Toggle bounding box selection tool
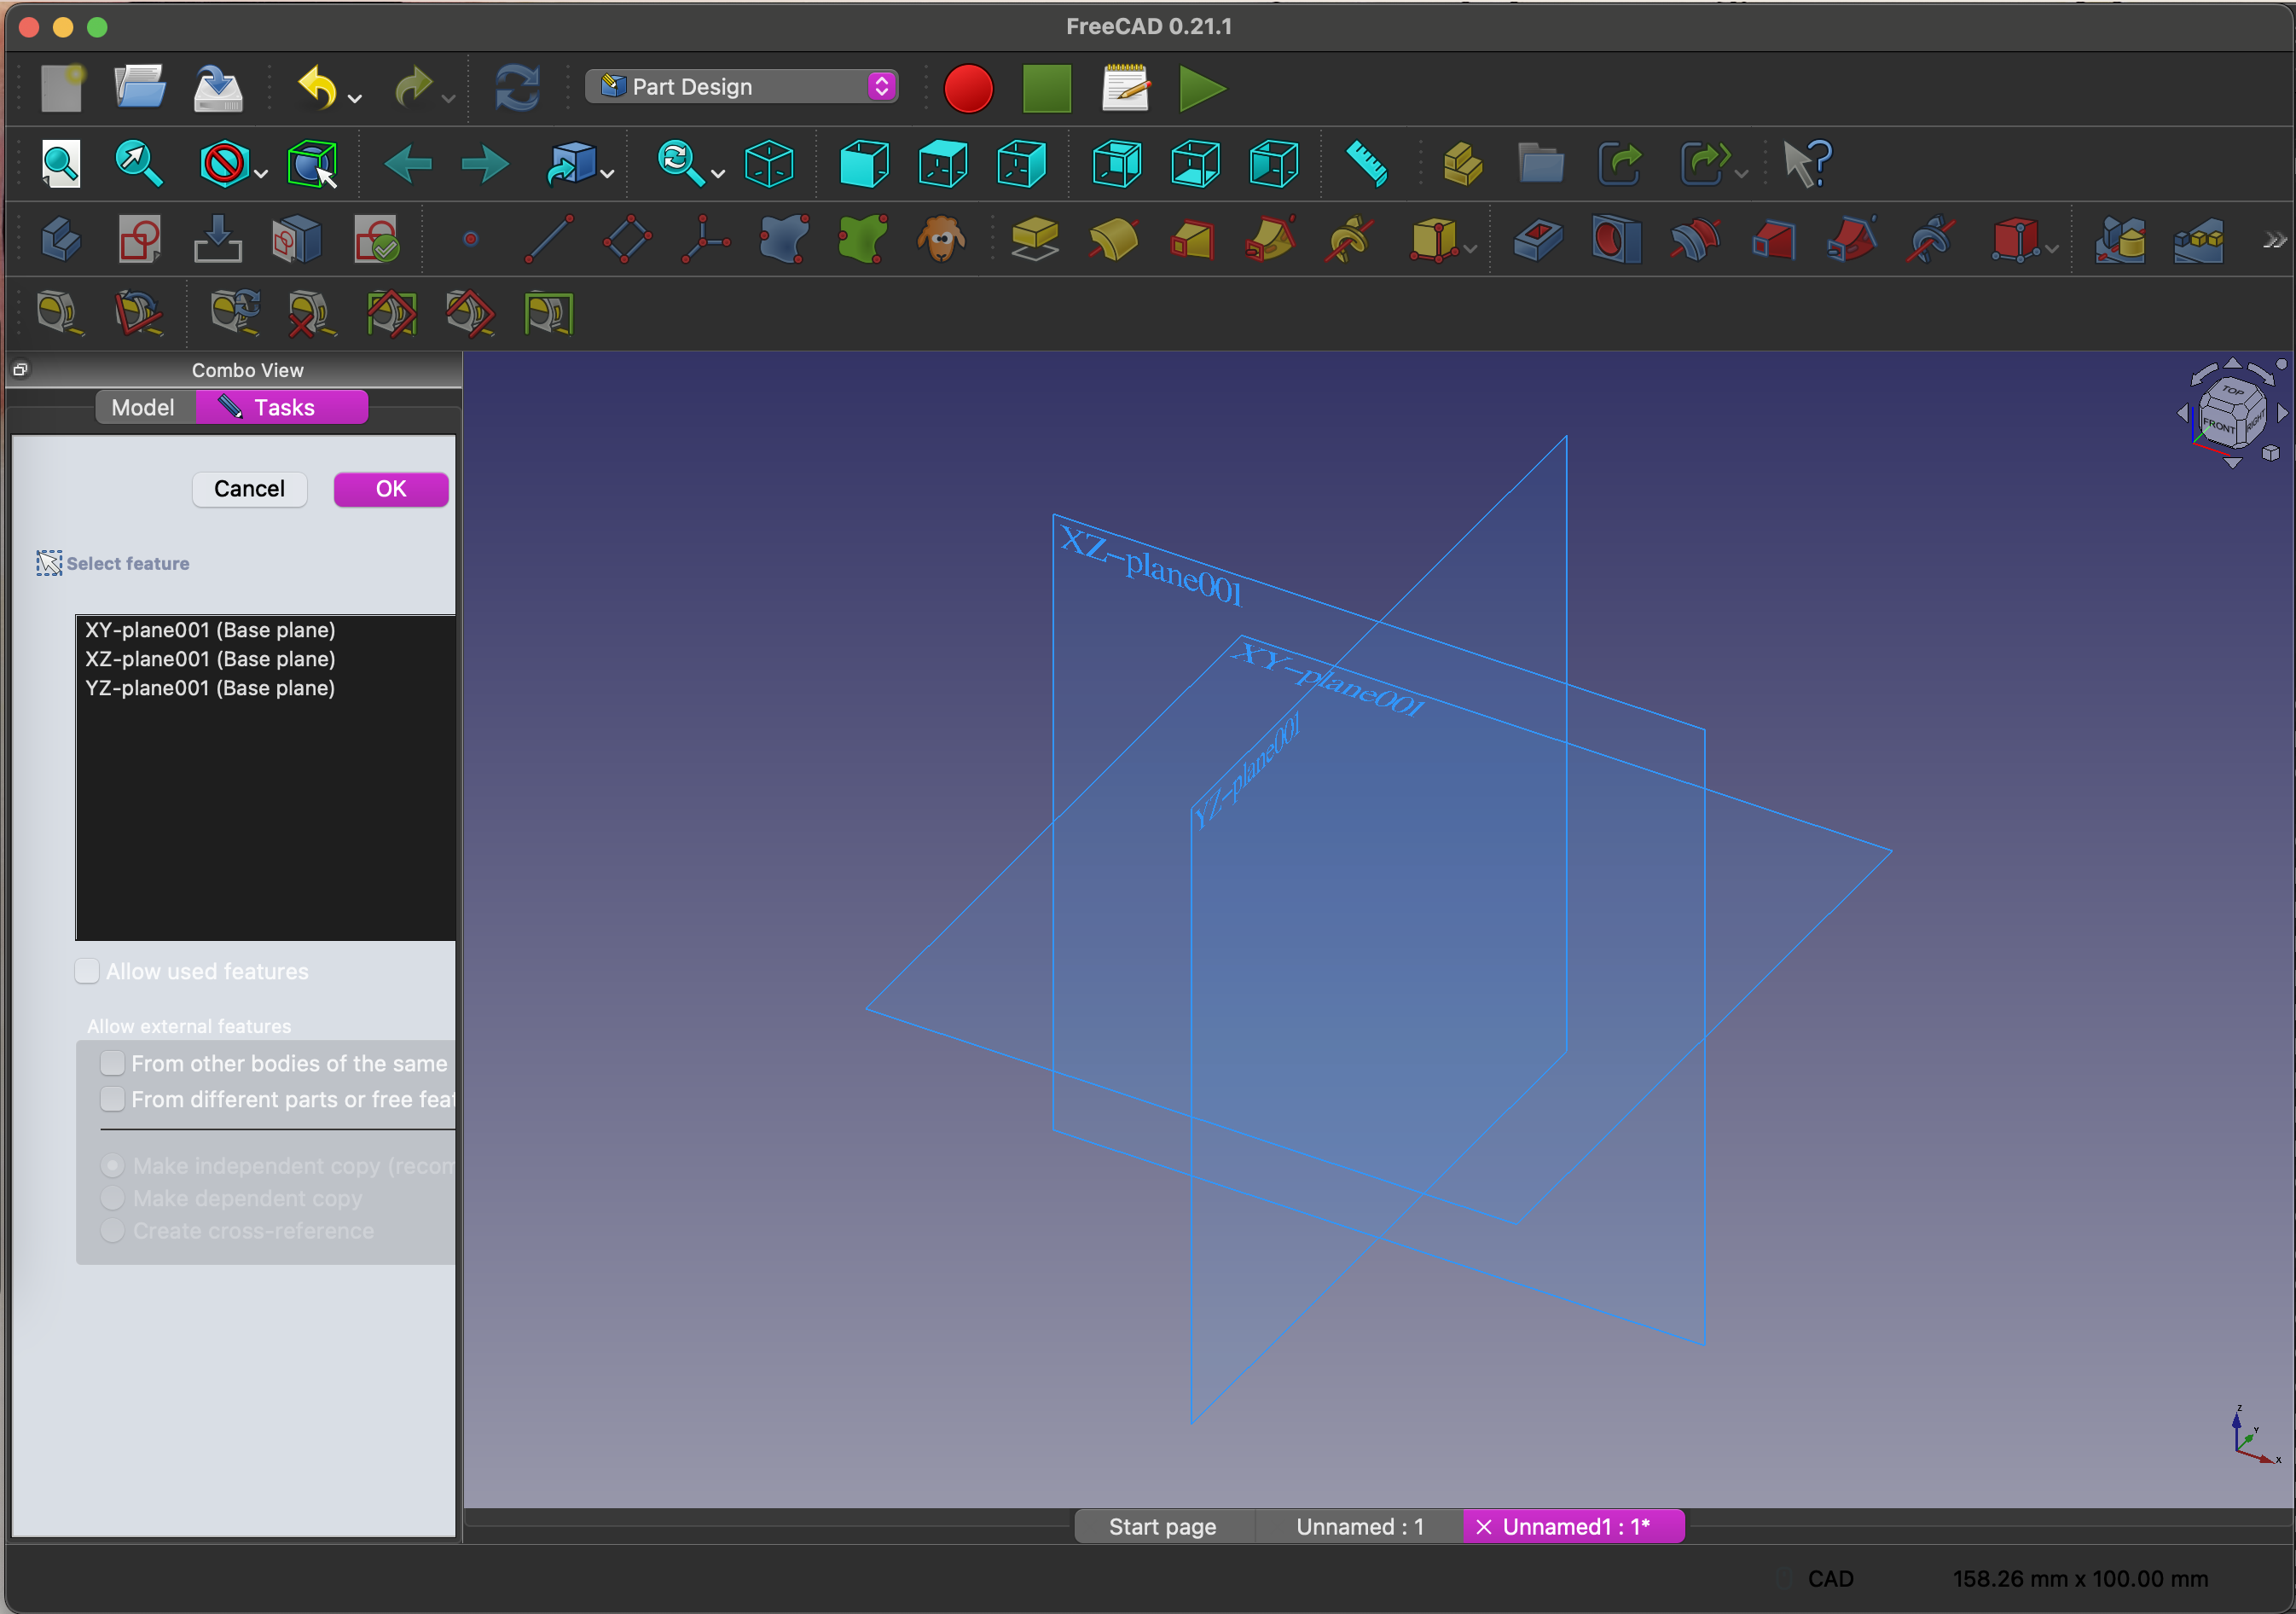 click(x=312, y=164)
